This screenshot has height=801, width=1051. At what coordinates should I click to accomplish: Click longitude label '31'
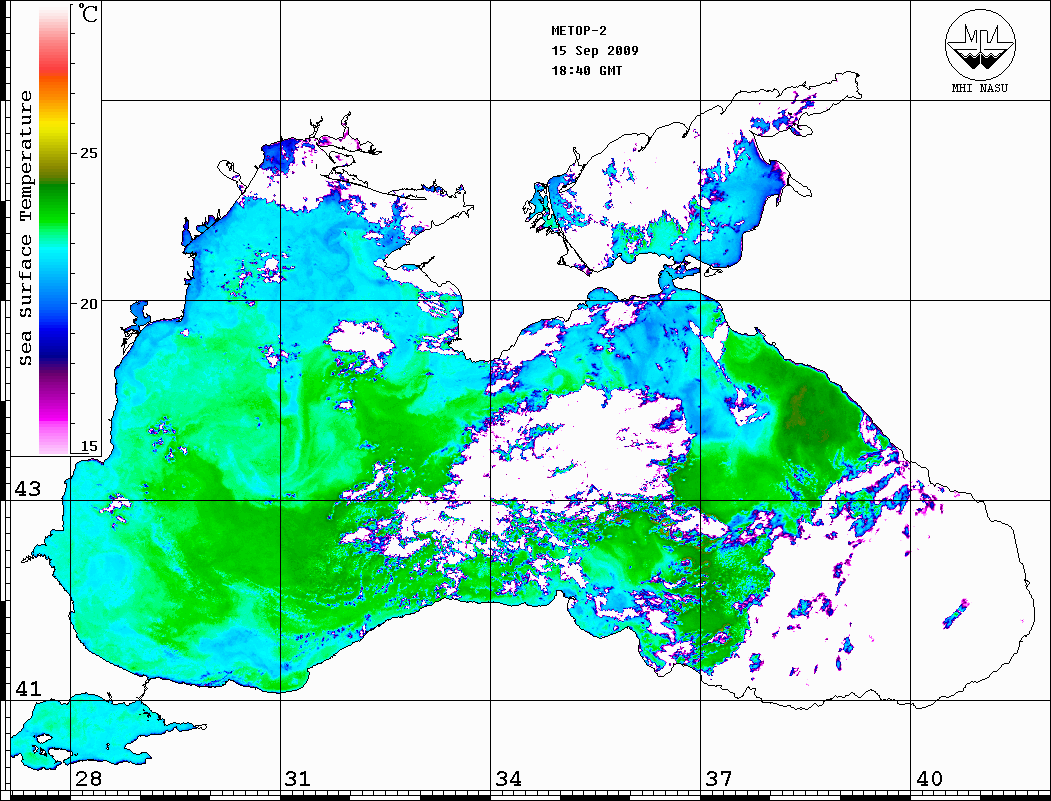[x=298, y=778]
